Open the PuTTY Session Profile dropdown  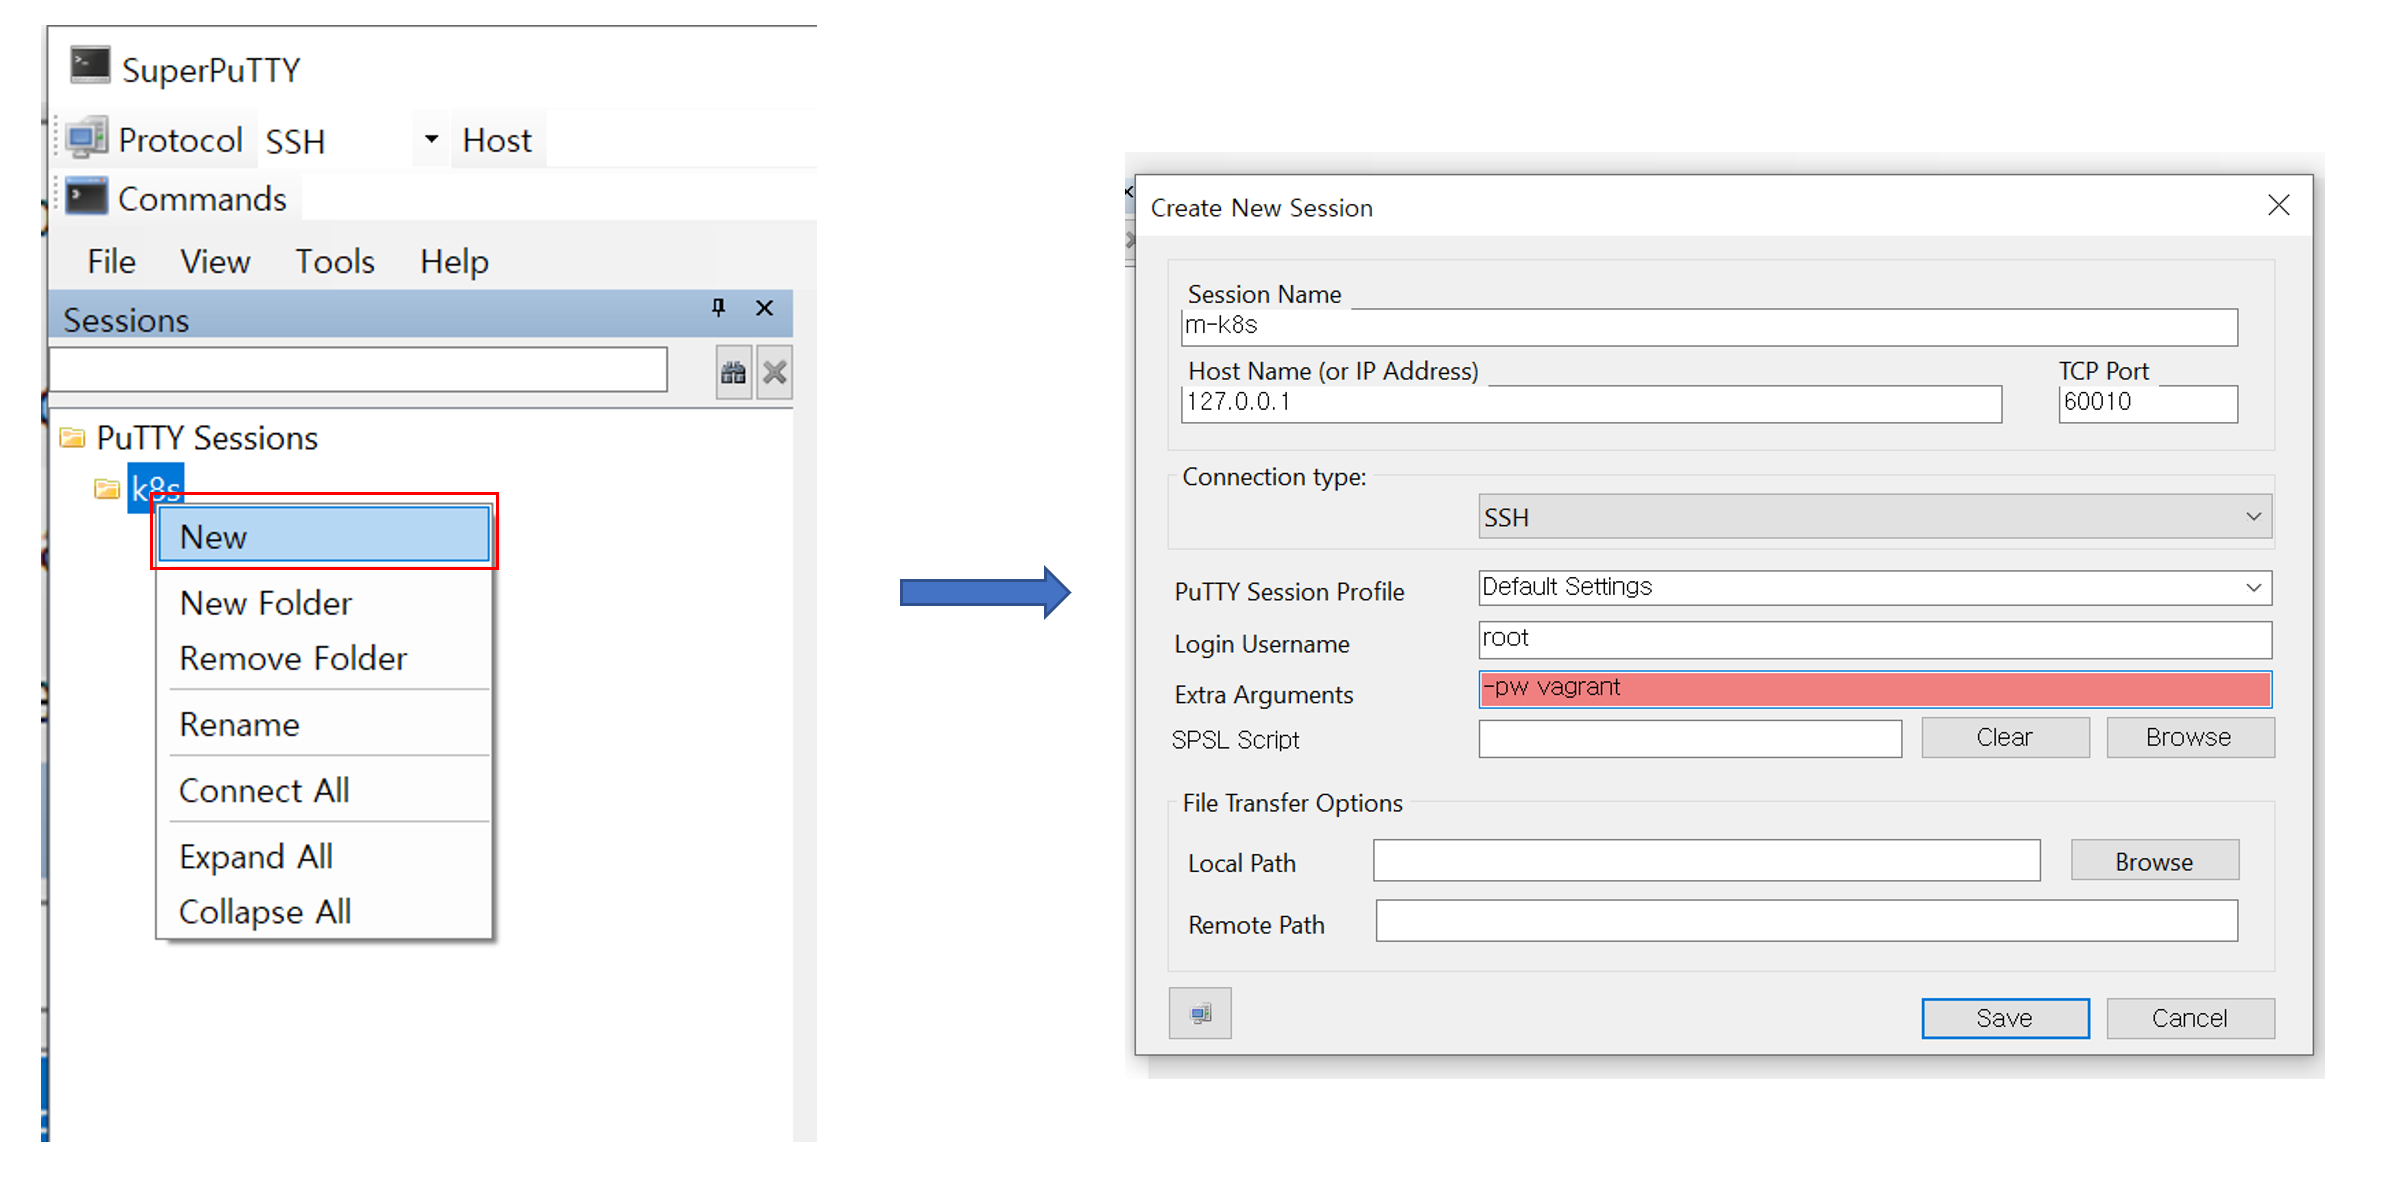click(x=2253, y=587)
